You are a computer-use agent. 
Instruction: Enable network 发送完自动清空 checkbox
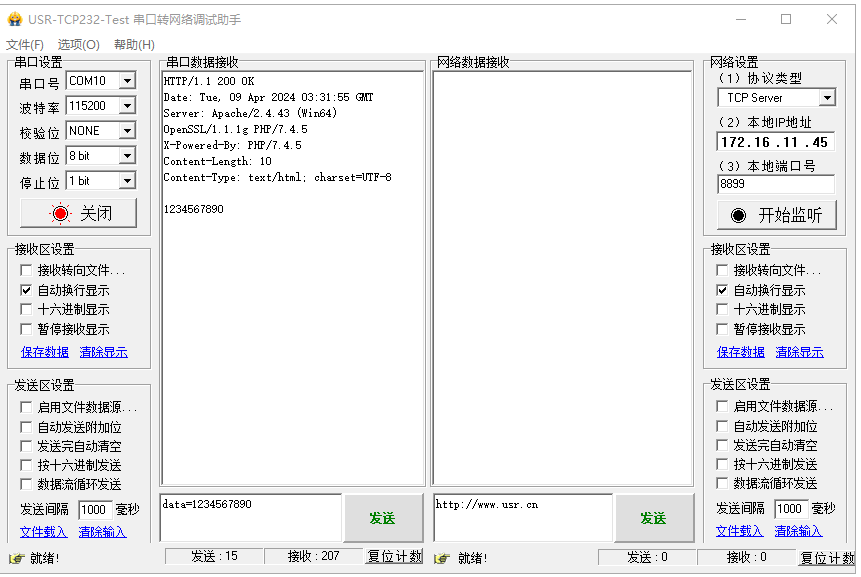click(x=722, y=445)
